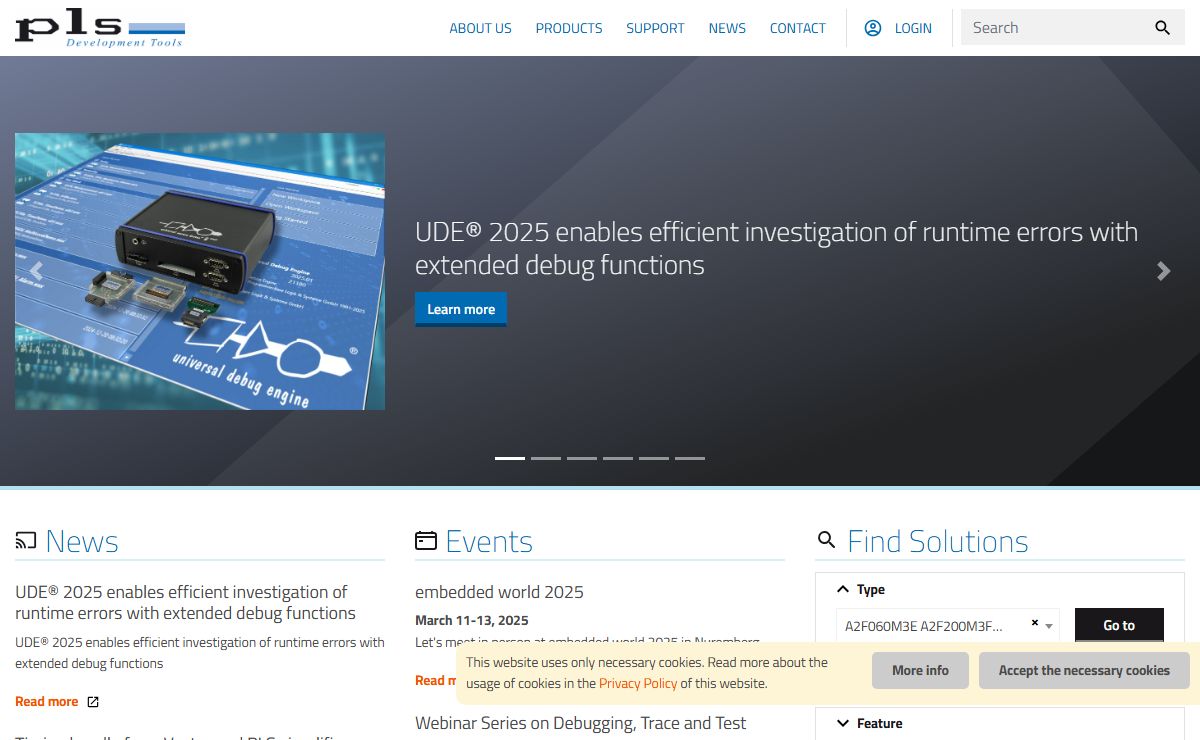
Task: Accept the necessary cookies
Action: pos(1084,670)
